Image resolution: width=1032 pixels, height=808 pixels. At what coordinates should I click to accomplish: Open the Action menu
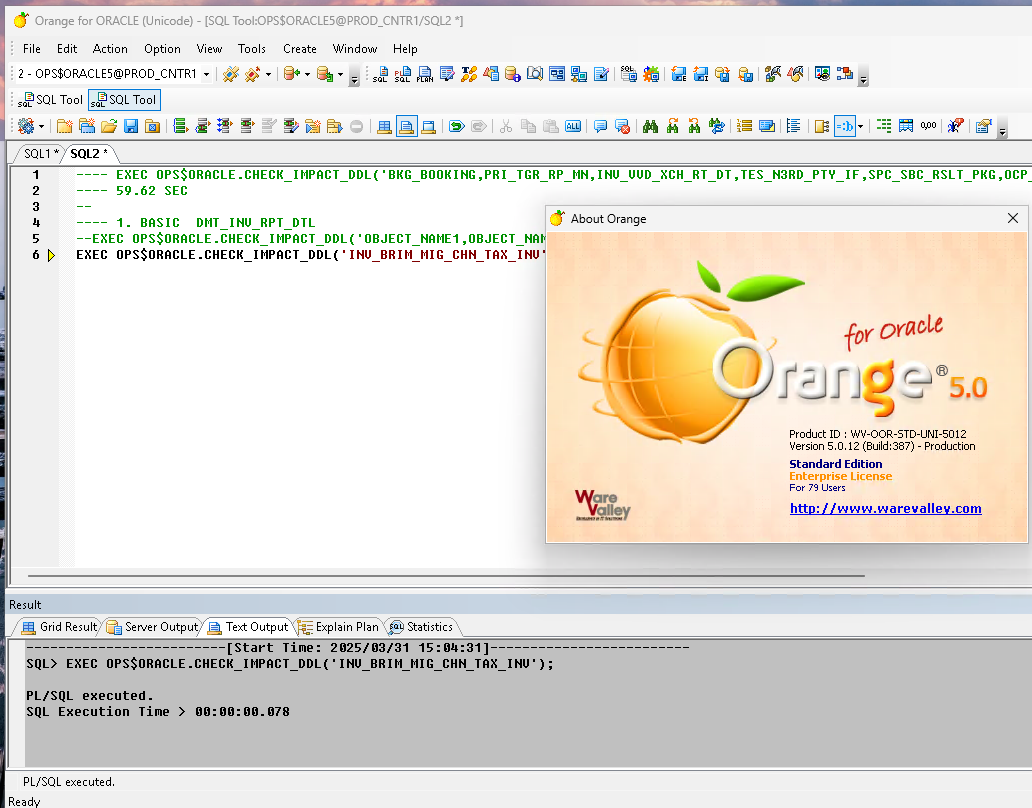pos(110,48)
